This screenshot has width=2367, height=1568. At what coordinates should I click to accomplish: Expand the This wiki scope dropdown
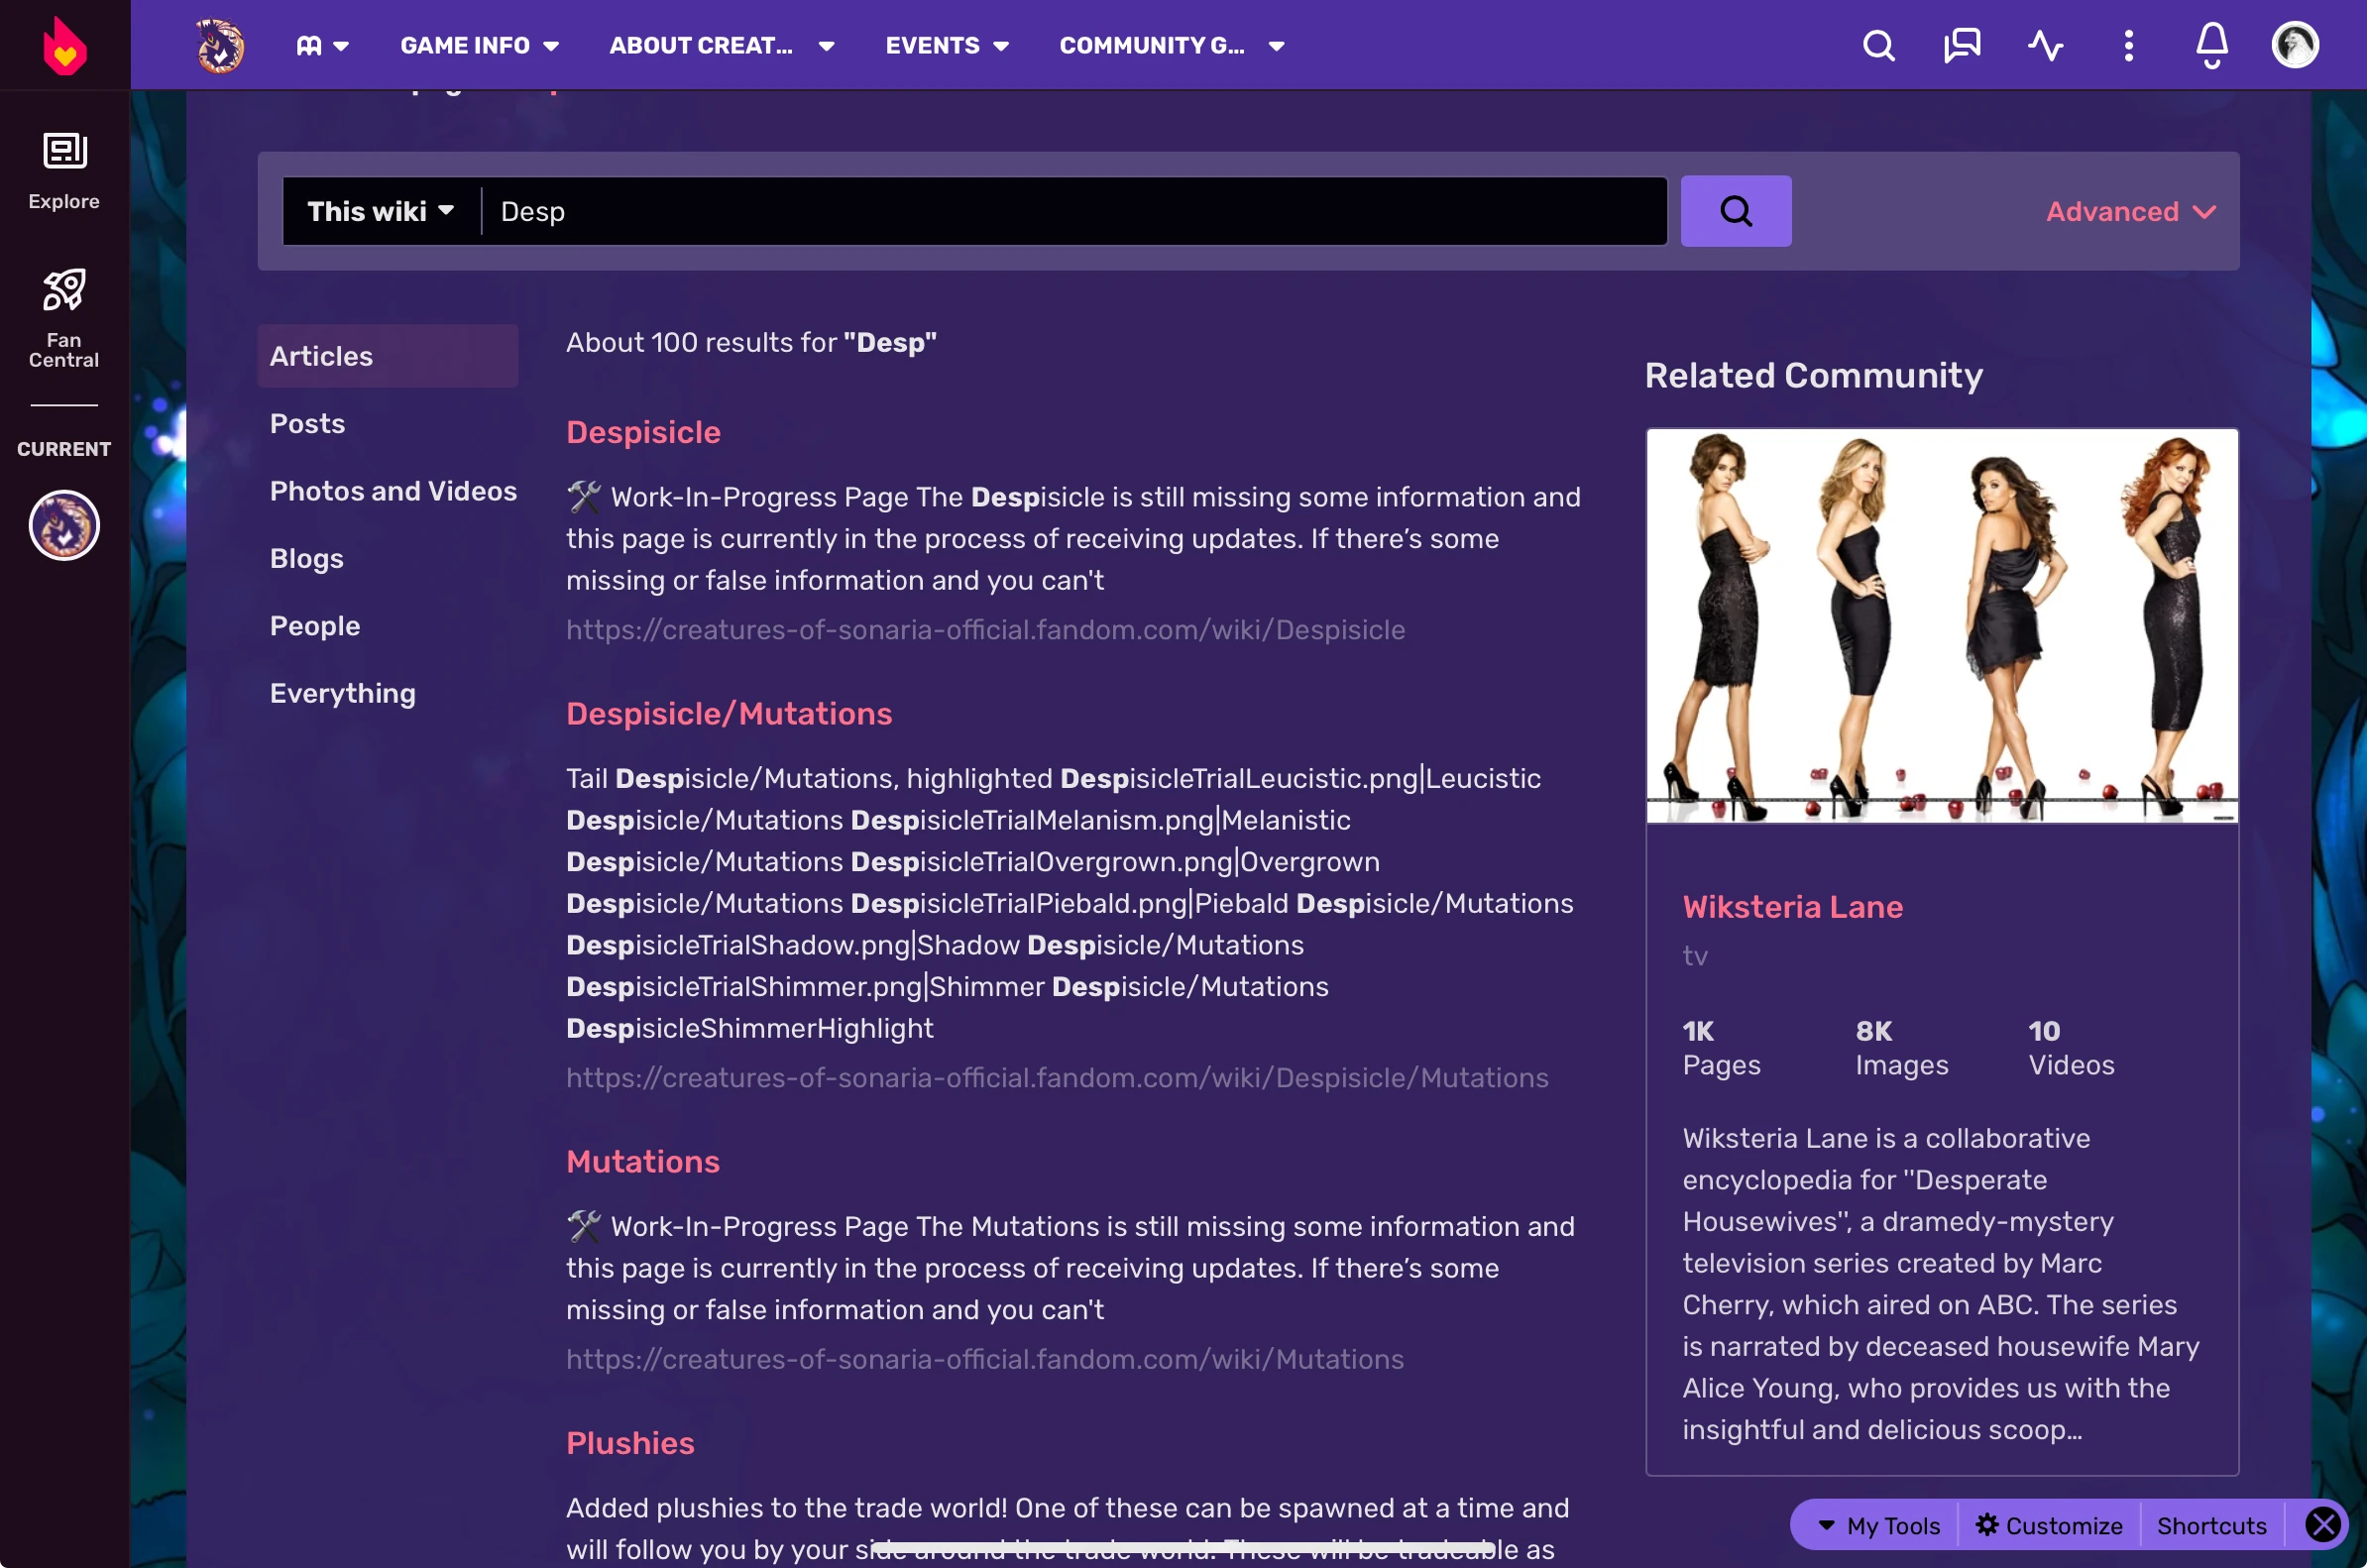pyautogui.click(x=380, y=211)
